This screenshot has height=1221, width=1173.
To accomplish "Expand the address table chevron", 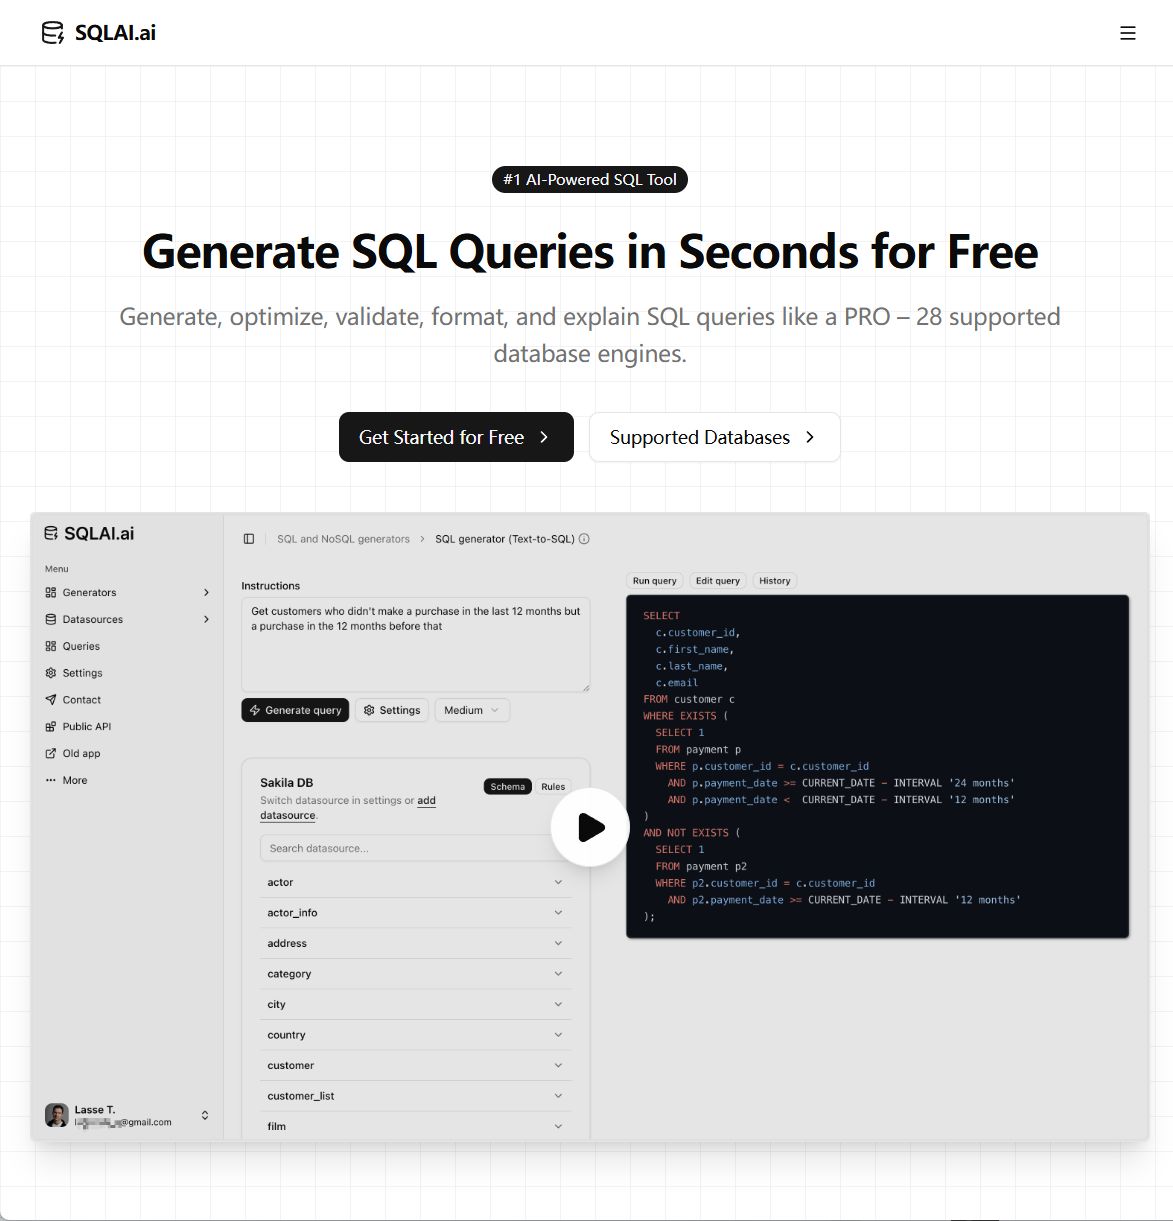I will pos(558,943).
